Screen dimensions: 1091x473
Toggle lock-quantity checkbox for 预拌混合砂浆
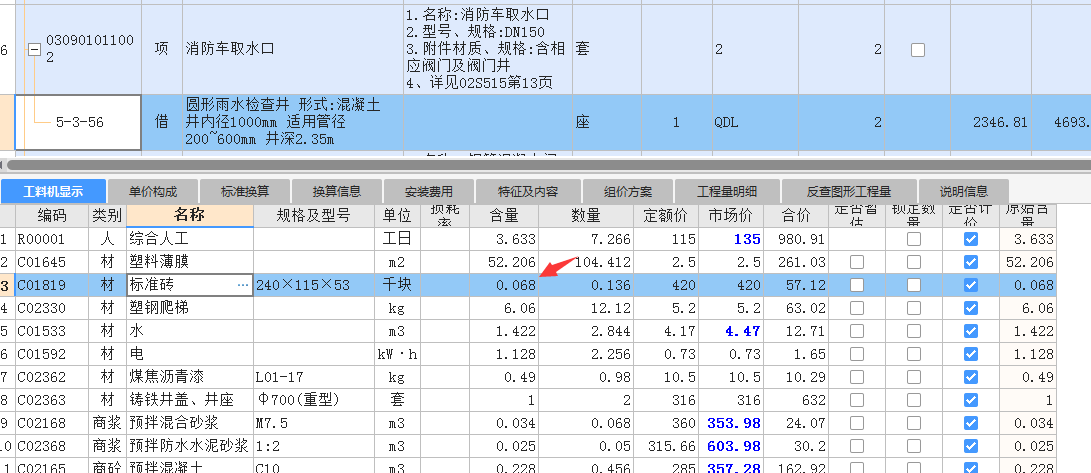tap(914, 422)
